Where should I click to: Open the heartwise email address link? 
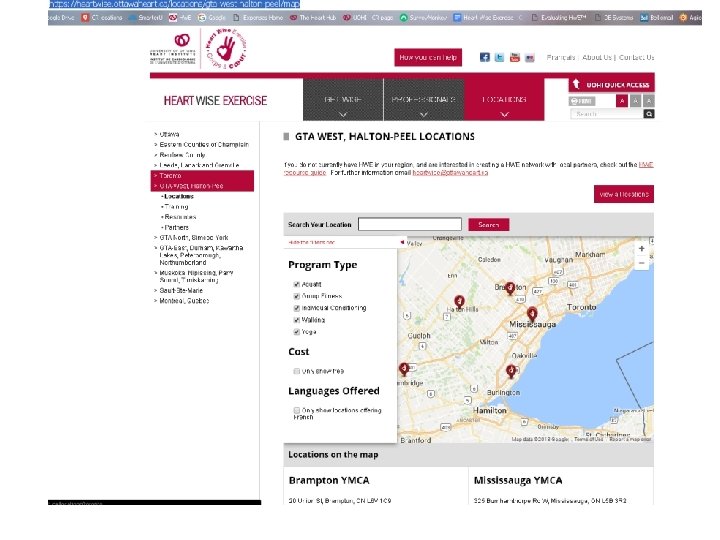tap(450, 173)
